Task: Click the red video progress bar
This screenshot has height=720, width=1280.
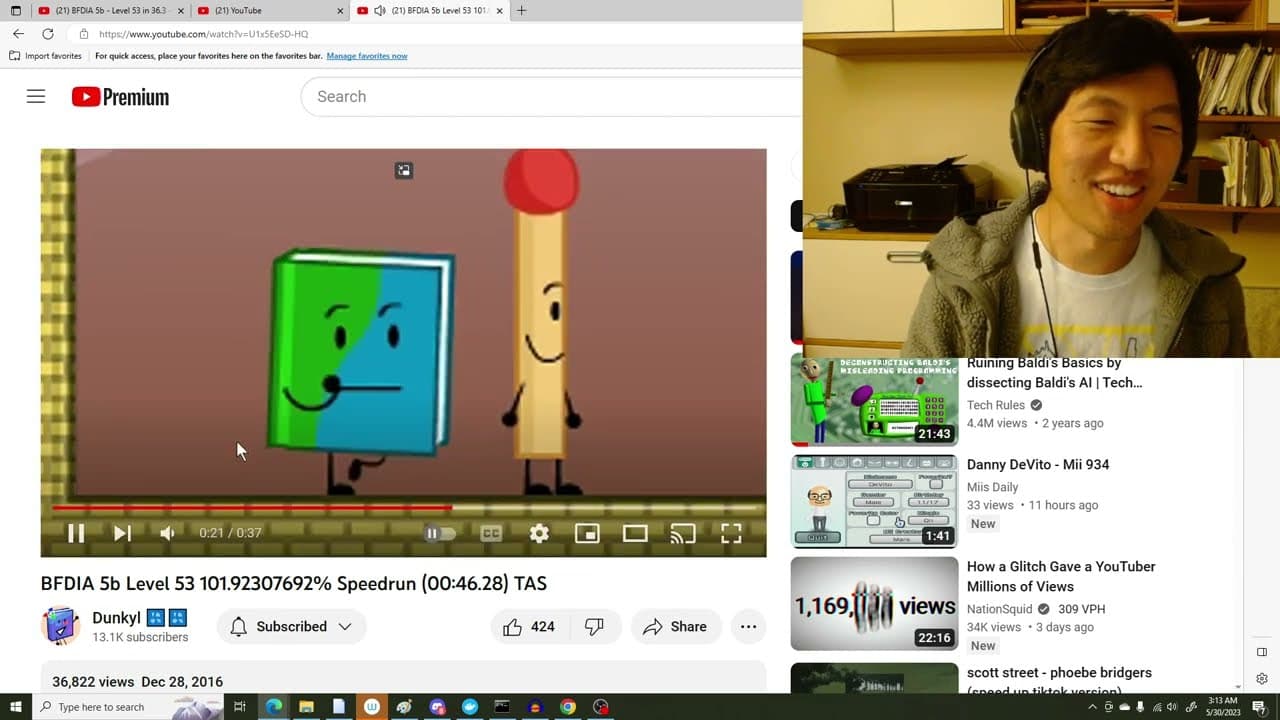Action: [x=251, y=507]
